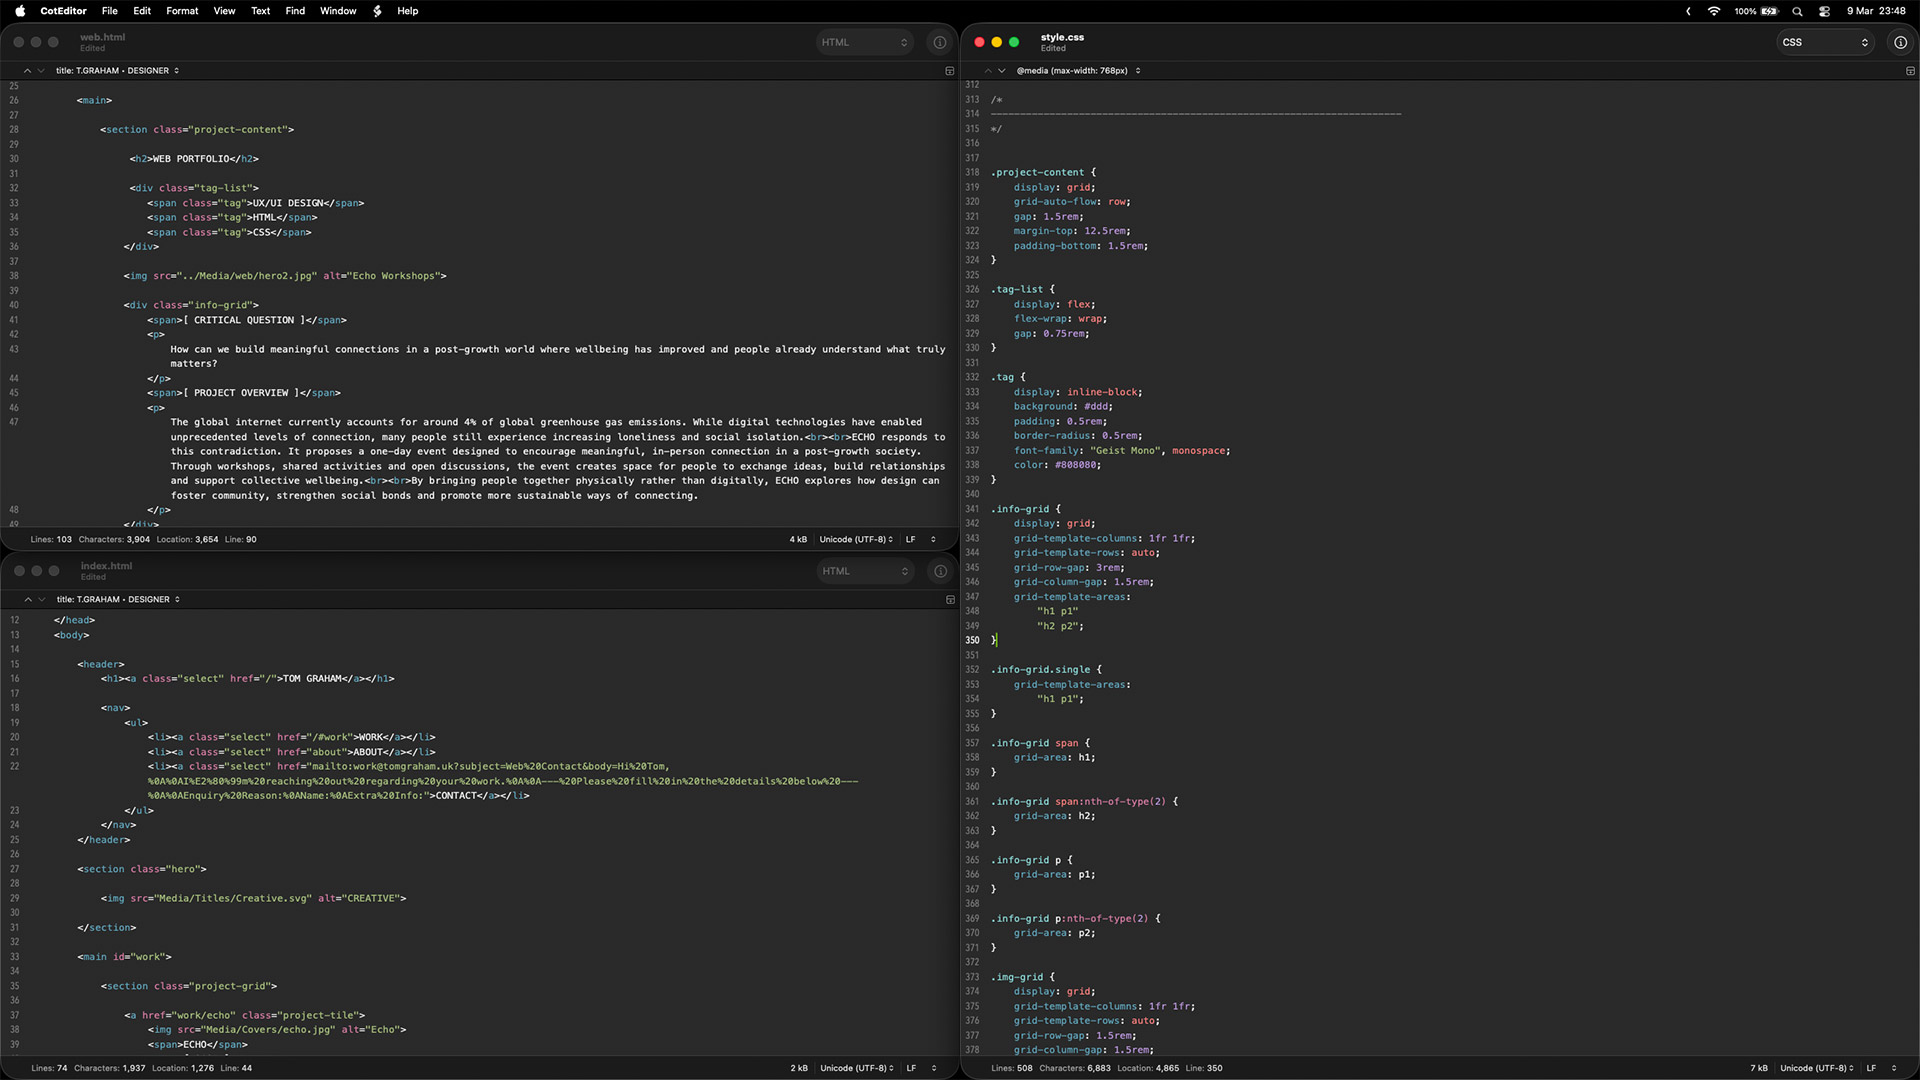
Task: Open HTML syntax dropdown in web.html window
Action: tap(864, 42)
